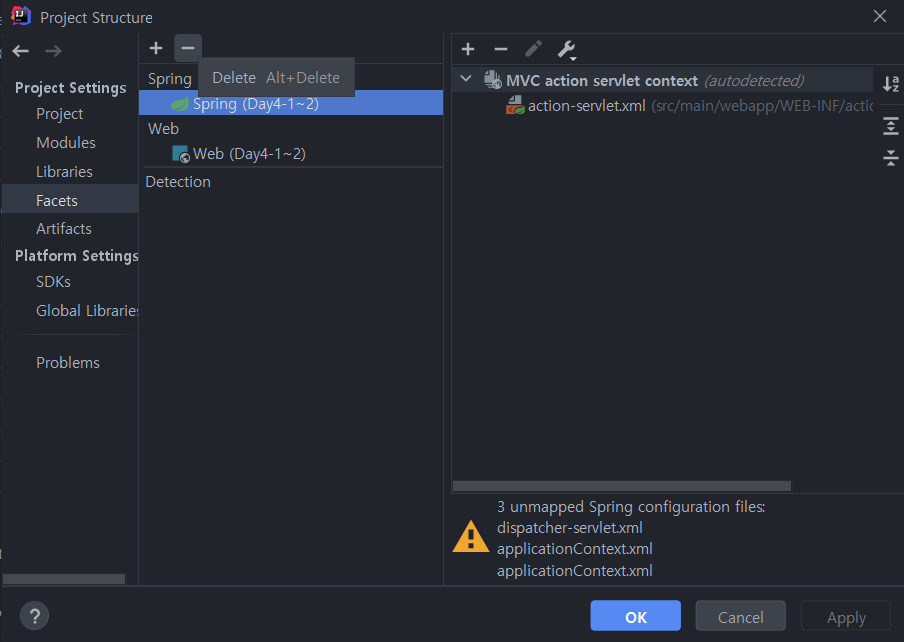This screenshot has width=904, height=642.
Task: Open the Modules settings page
Action: (66, 143)
